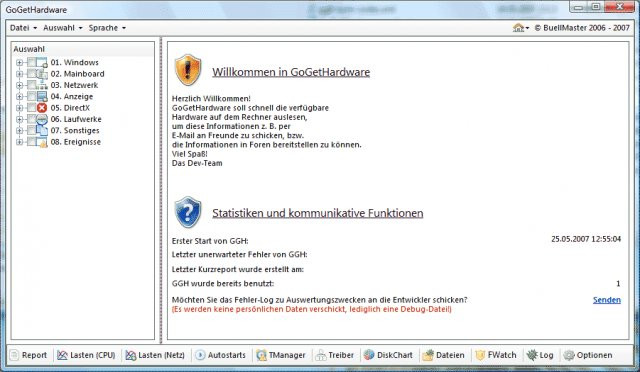Minimize the GoGetHardware window
The width and height of the screenshot is (640, 372).
point(579,7)
